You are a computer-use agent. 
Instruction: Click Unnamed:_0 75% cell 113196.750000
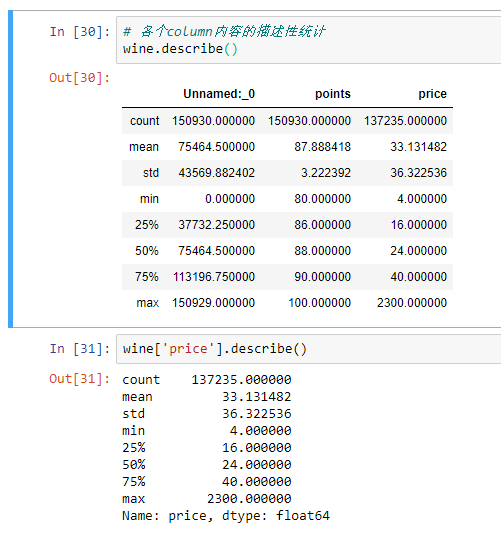tap(214, 277)
